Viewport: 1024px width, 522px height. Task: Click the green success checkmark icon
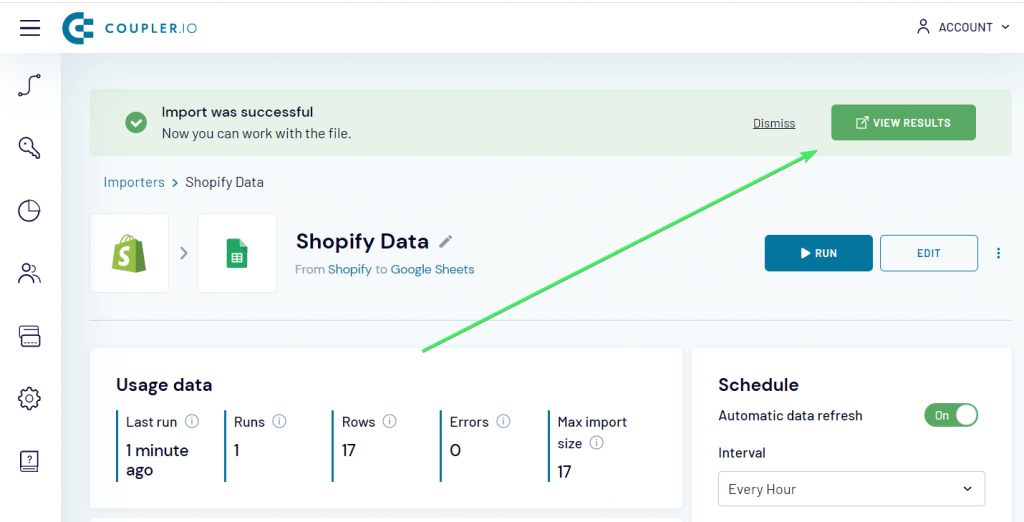point(136,122)
